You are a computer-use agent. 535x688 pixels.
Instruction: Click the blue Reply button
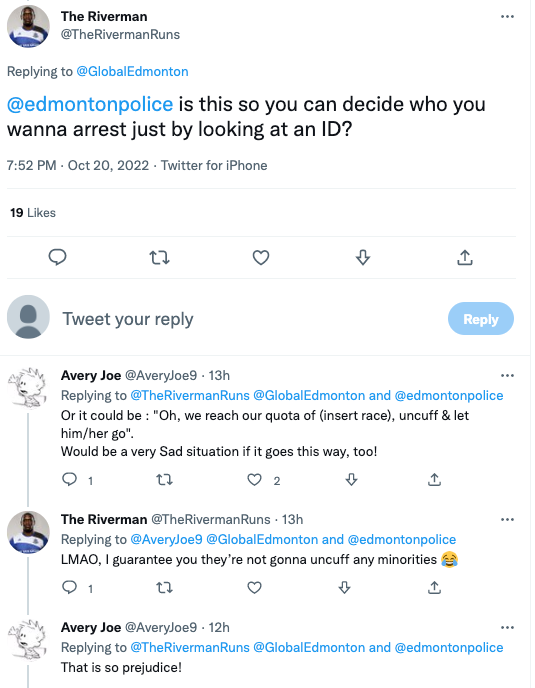click(481, 319)
